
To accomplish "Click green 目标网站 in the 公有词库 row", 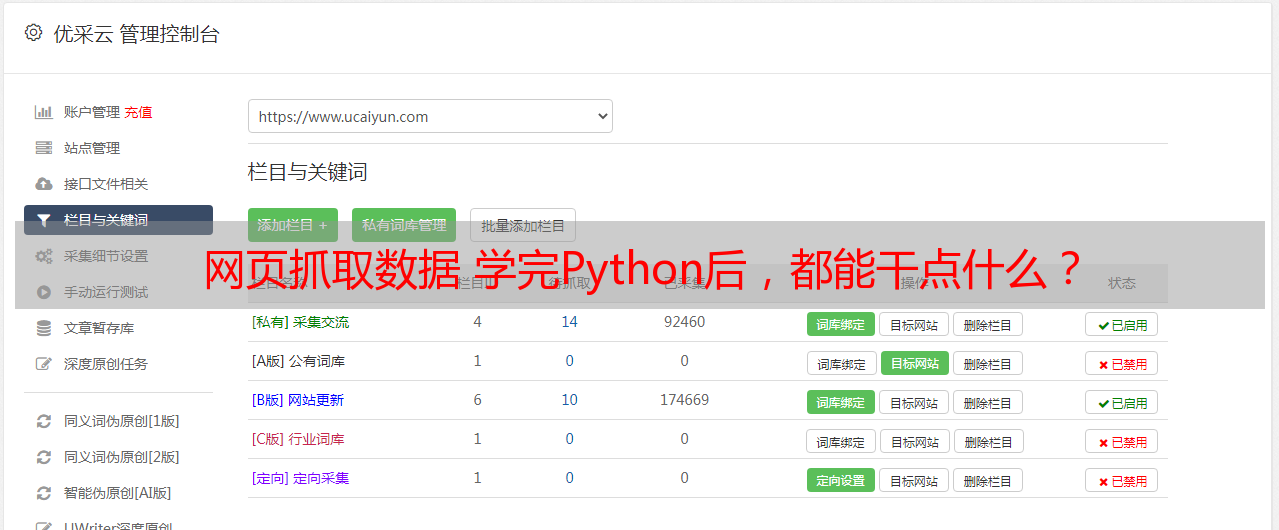I will pyautogui.click(x=915, y=363).
